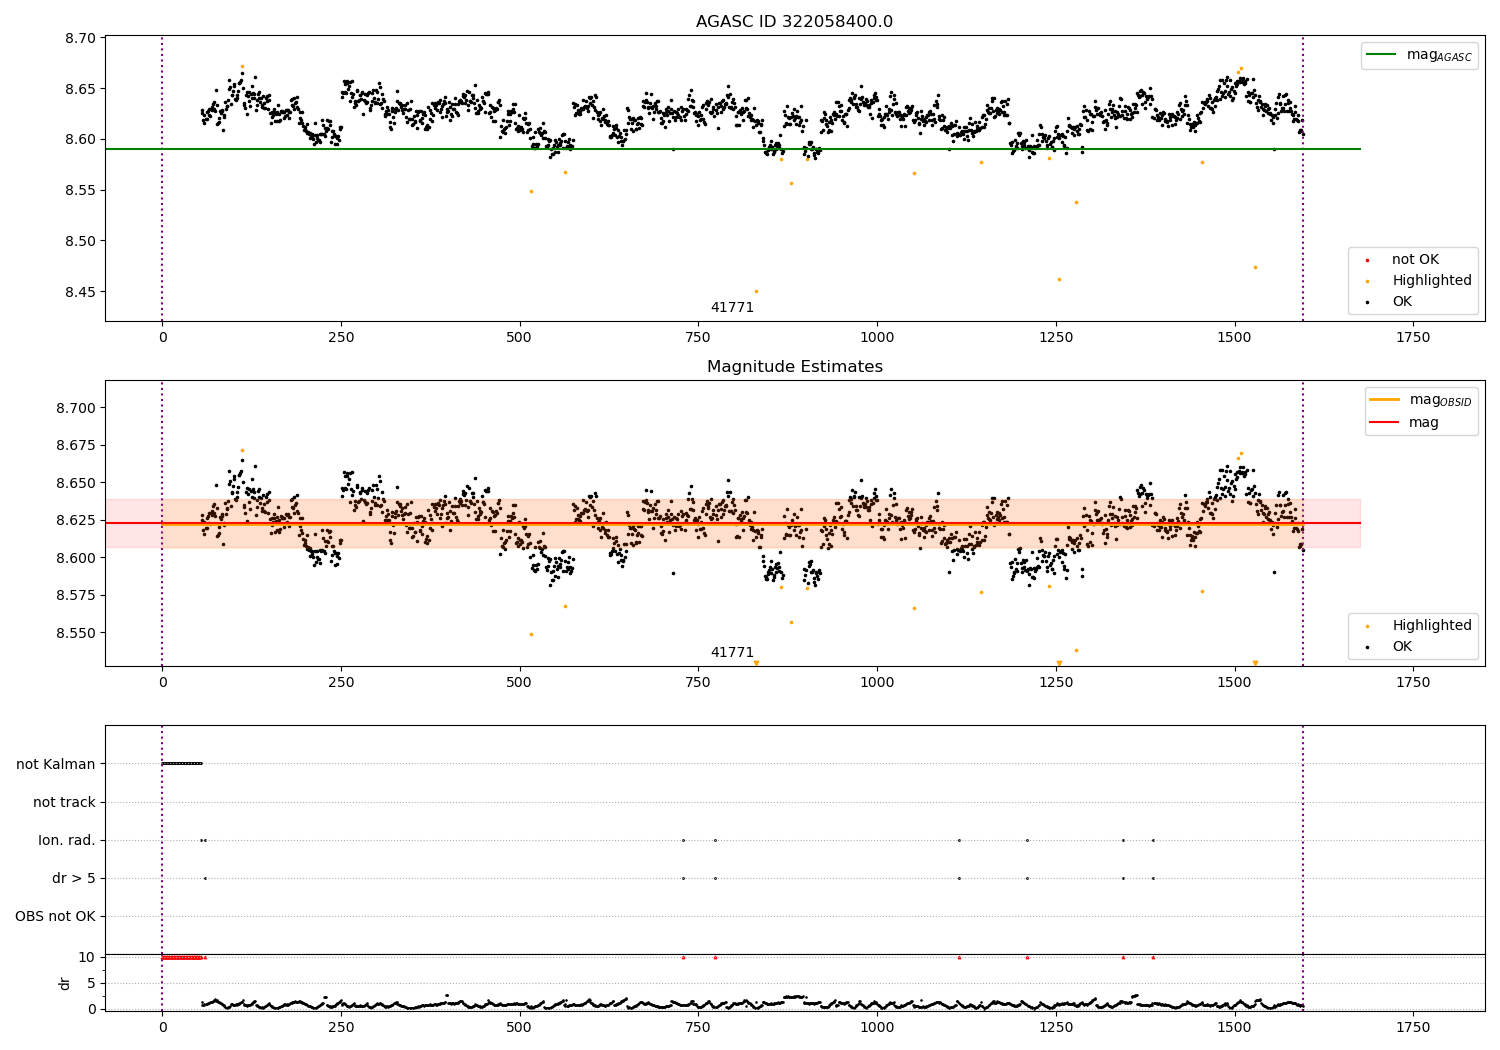The height and width of the screenshot is (1050, 1500).
Task: Click the green mag AGASC legend line
Action: [x=1383, y=55]
